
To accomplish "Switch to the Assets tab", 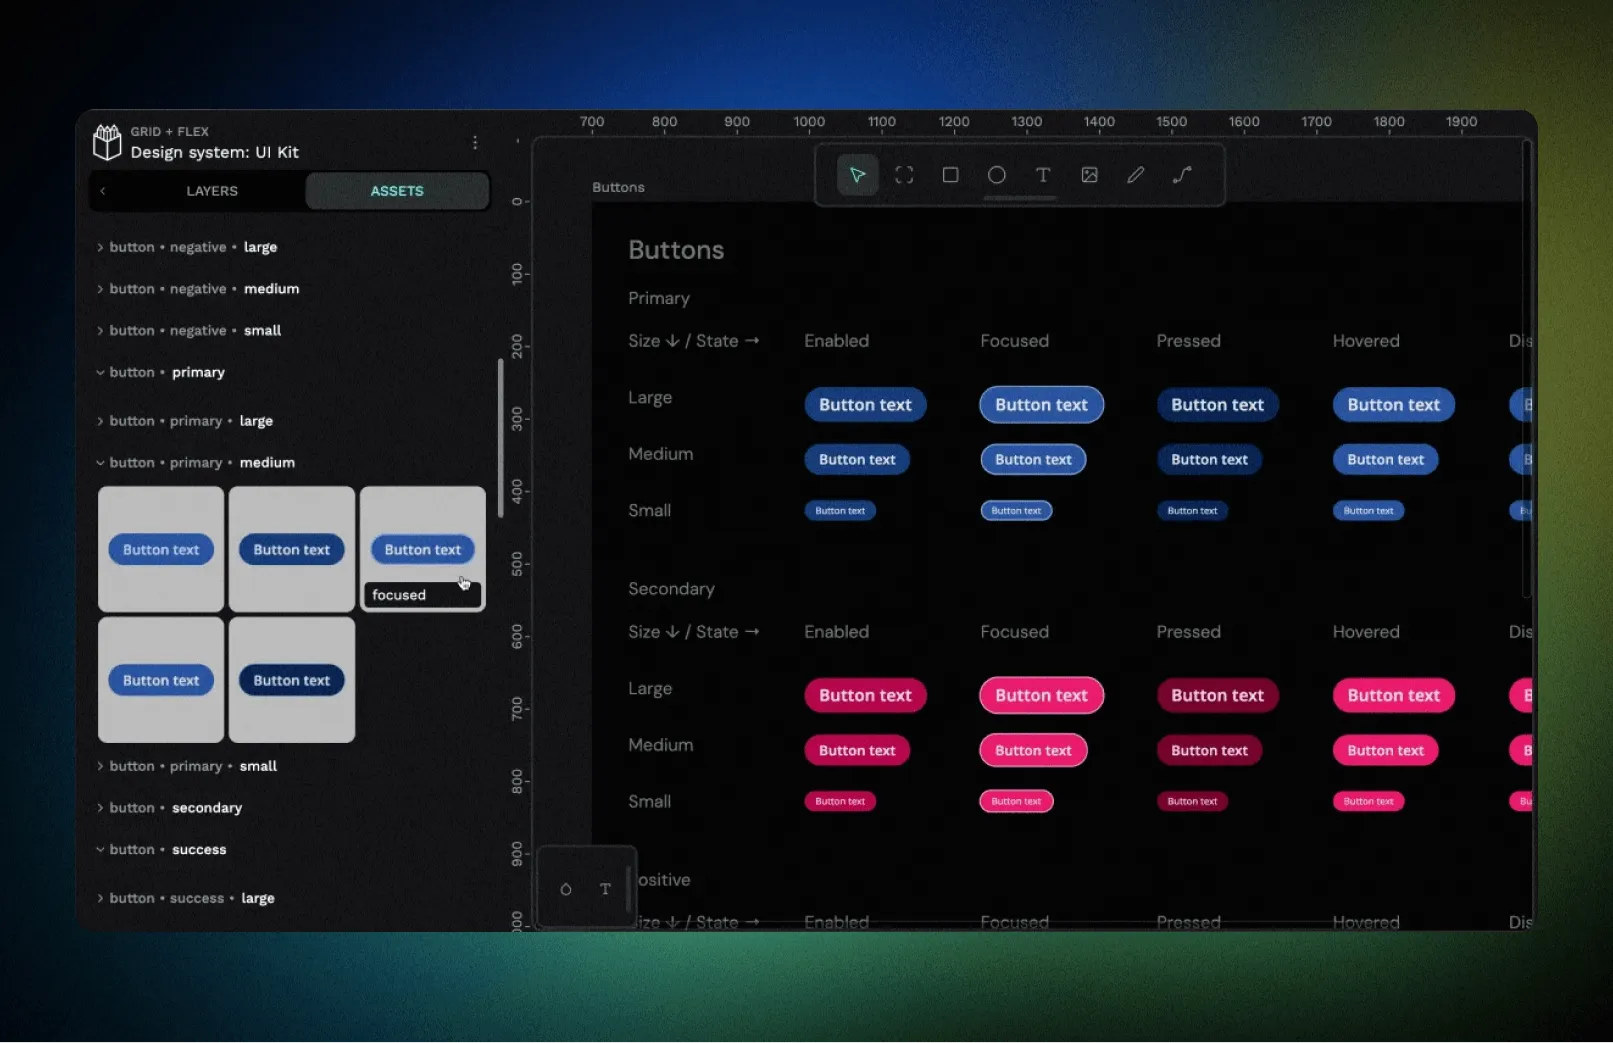I will click(x=397, y=191).
